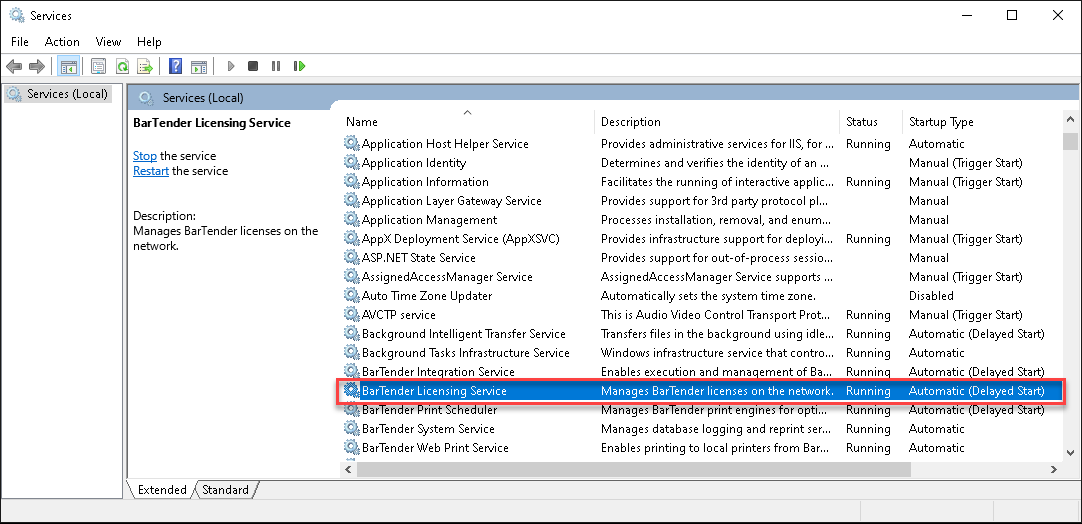
Task: Select AssignedAccessManager Service row
Action: click(x=702, y=277)
